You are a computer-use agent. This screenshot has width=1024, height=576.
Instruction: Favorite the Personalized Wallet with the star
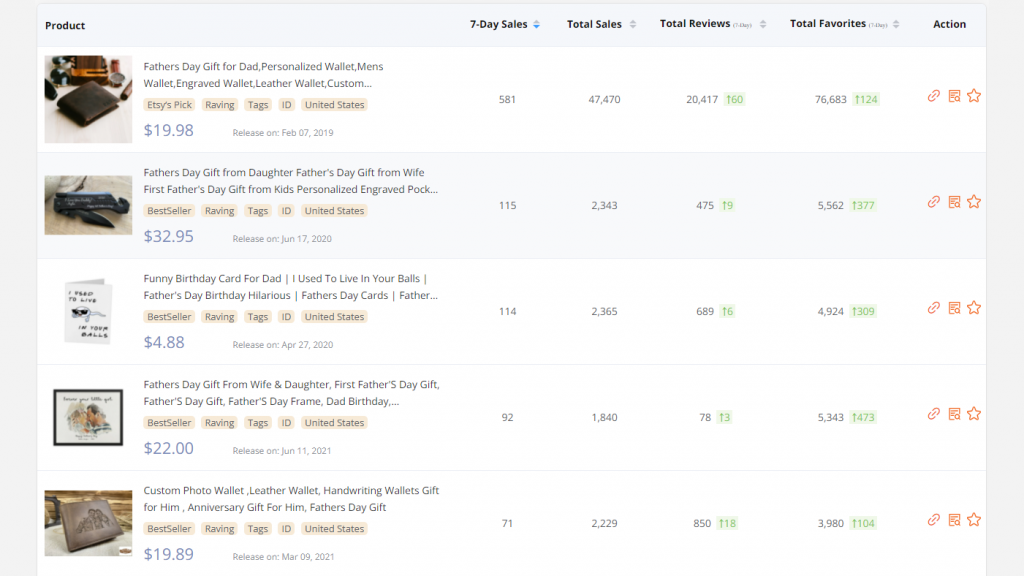point(974,96)
